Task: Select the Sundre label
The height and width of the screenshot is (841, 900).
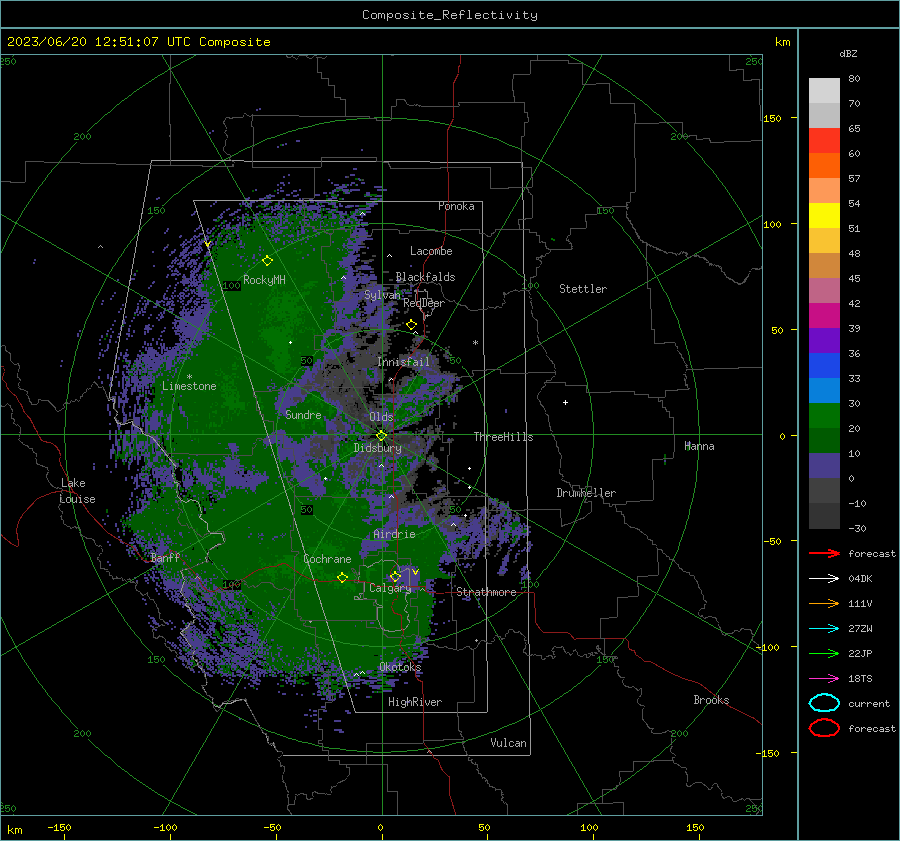Action: tap(303, 415)
